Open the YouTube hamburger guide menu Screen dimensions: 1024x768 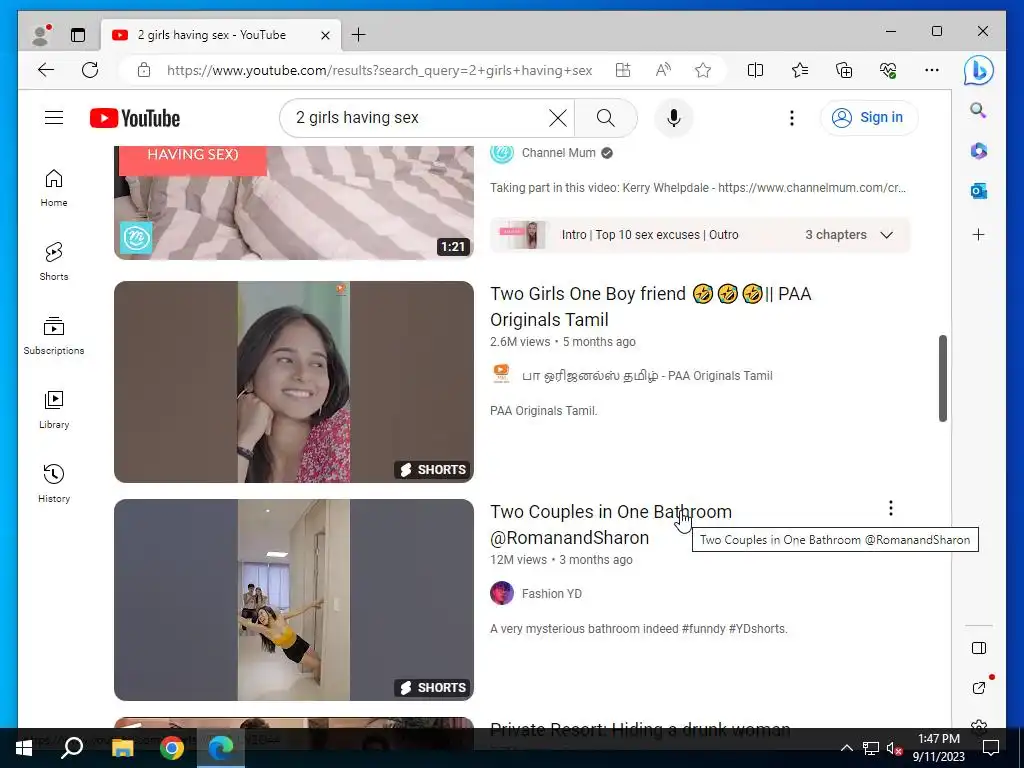(x=54, y=118)
